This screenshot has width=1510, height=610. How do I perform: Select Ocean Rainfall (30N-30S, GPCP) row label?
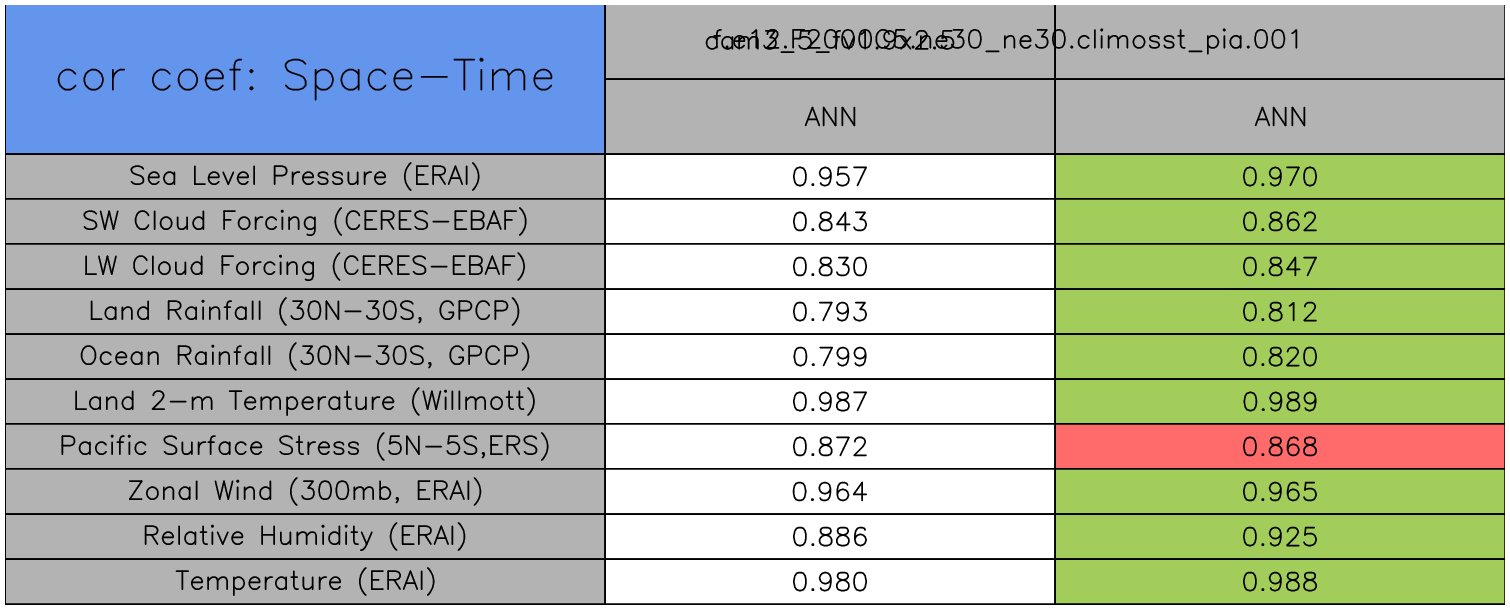click(305, 357)
